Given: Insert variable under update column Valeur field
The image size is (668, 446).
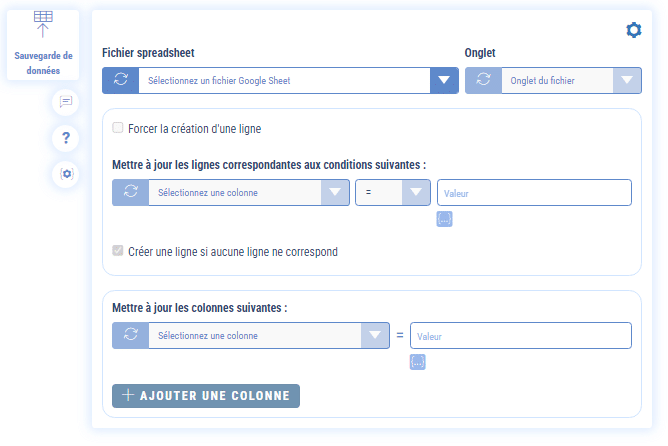Looking at the screenshot, I should point(418,362).
